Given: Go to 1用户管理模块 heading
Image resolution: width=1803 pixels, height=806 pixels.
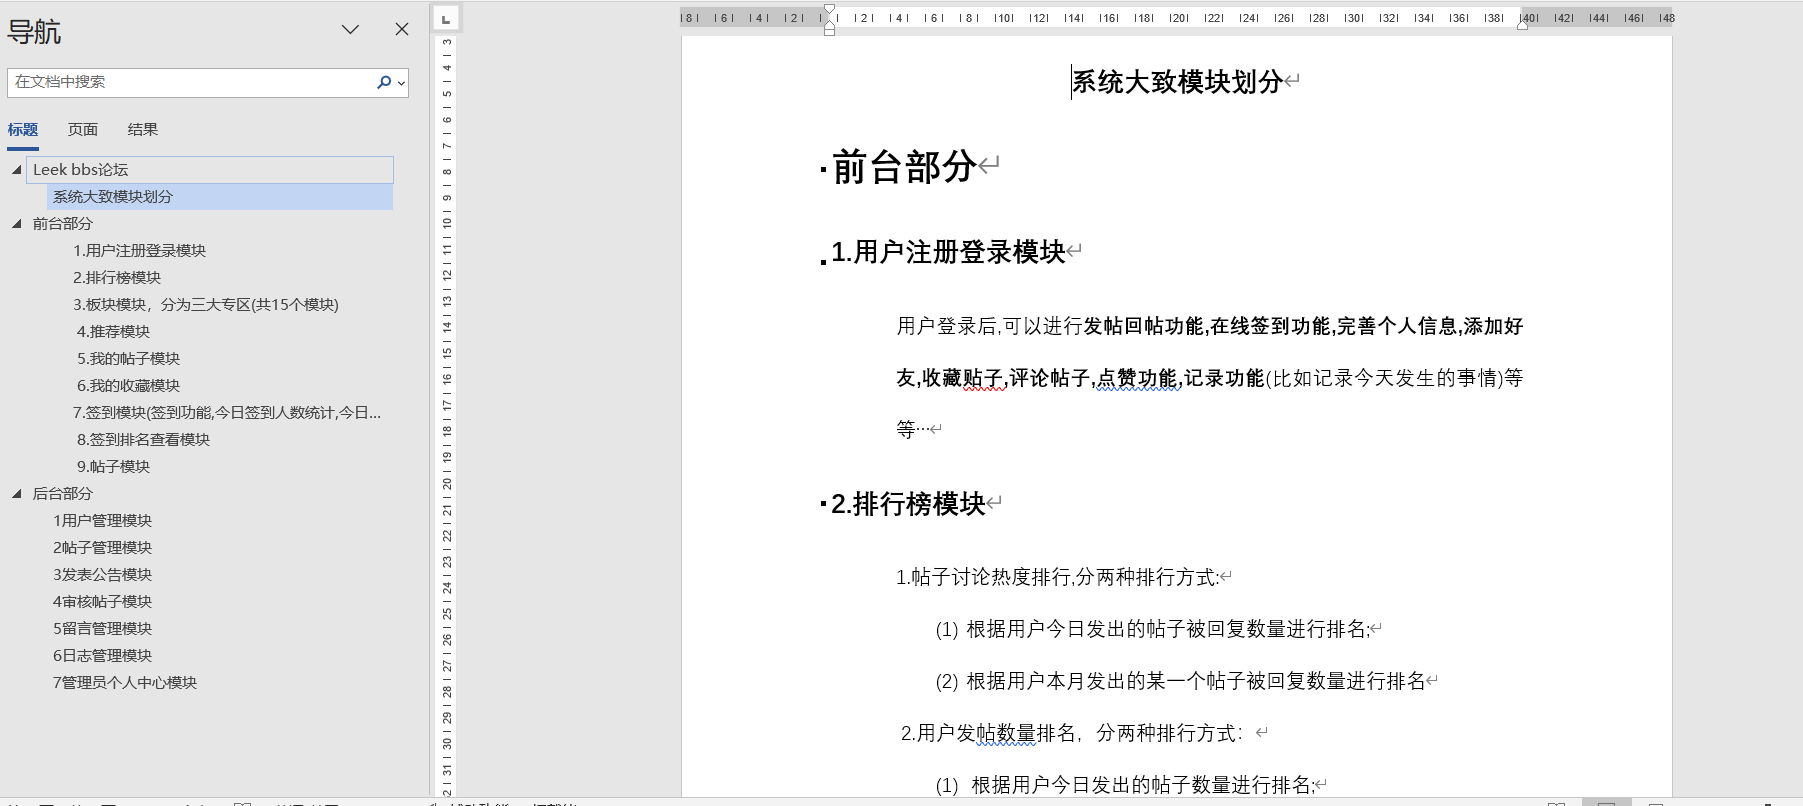Looking at the screenshot, I should tap(102, 521).
